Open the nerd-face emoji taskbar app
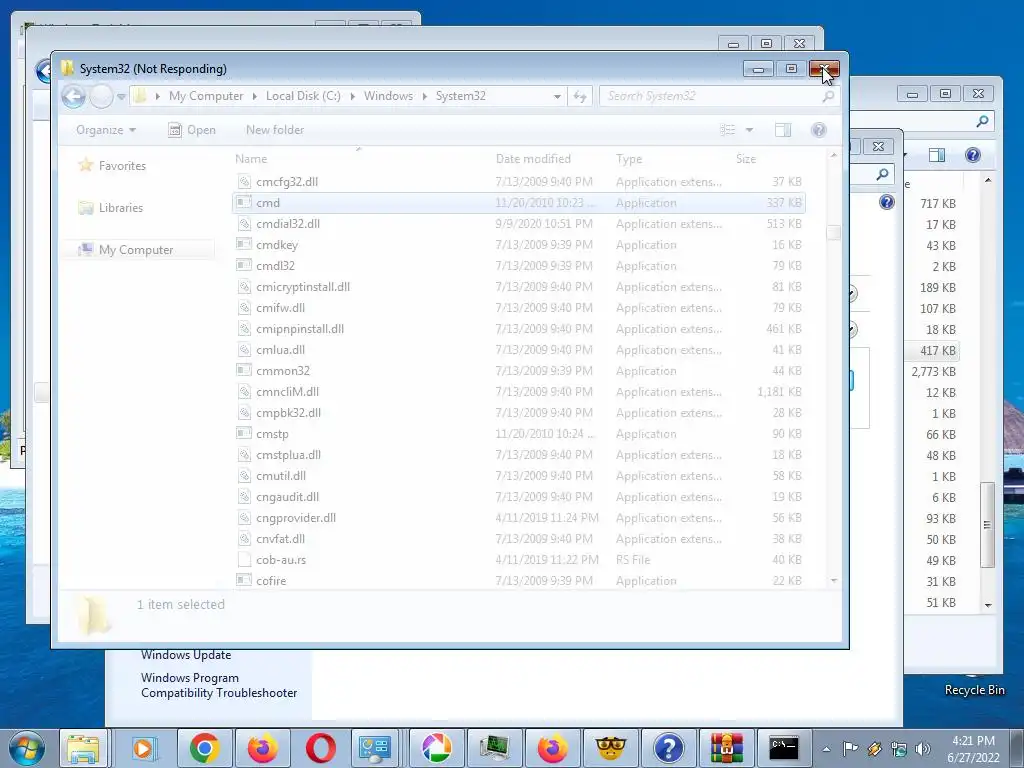 pyautogui.click(x=611, y=748)
